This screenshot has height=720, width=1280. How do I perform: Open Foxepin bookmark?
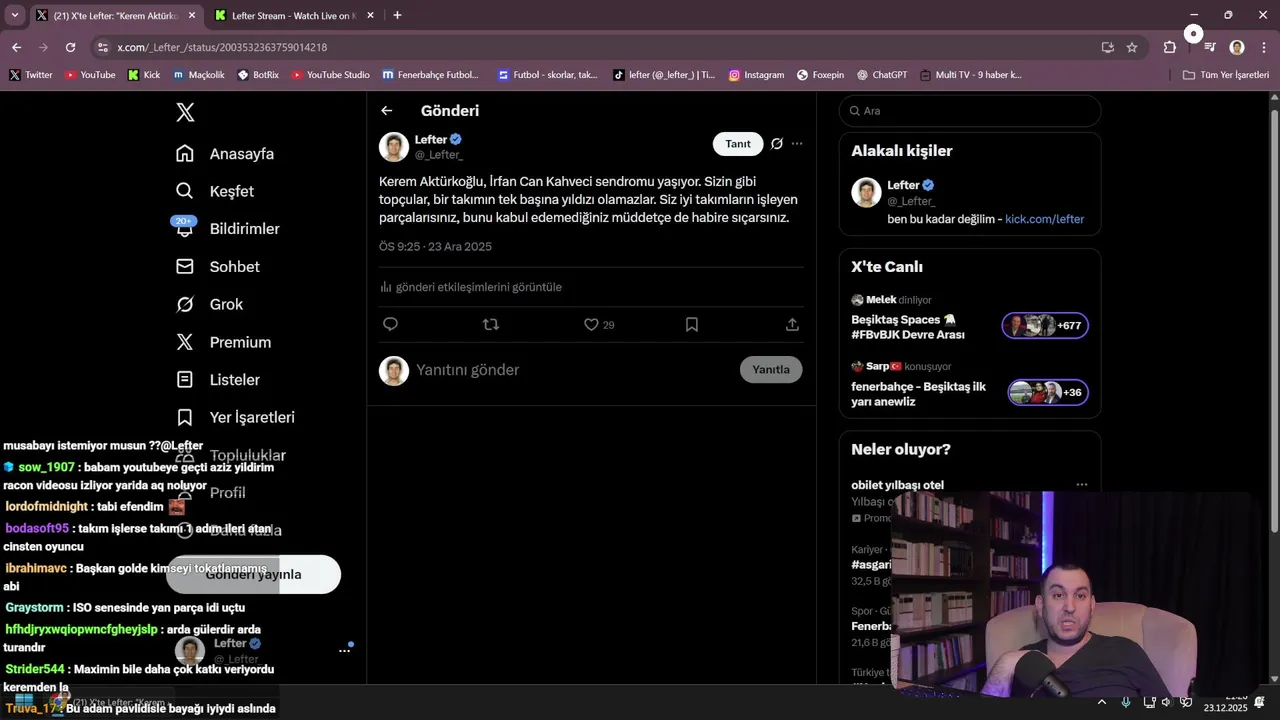pyautogui.click(x=820, y=75)
